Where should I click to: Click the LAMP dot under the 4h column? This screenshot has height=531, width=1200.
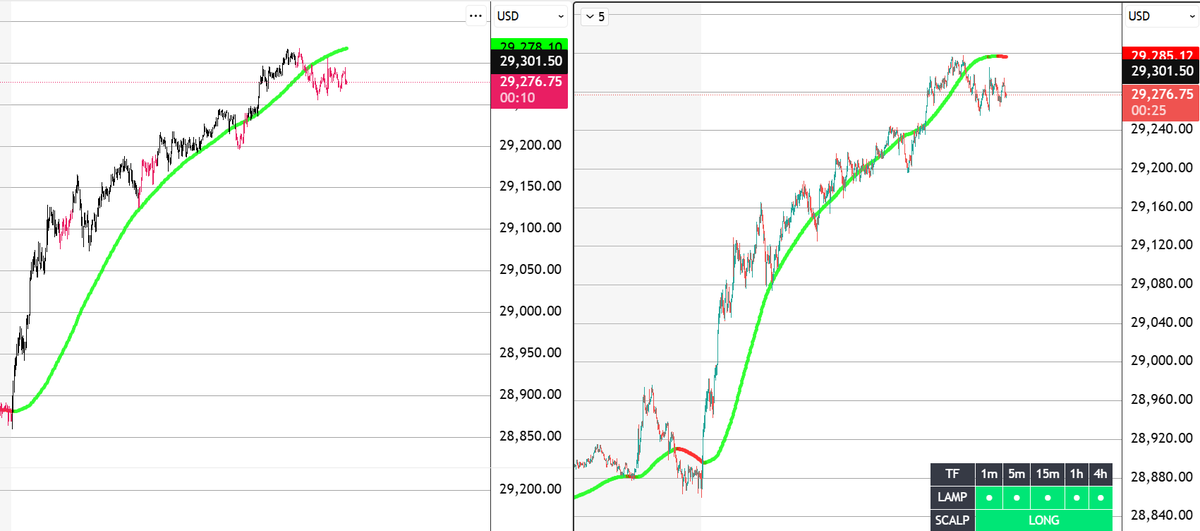[x=1101, y=497]
